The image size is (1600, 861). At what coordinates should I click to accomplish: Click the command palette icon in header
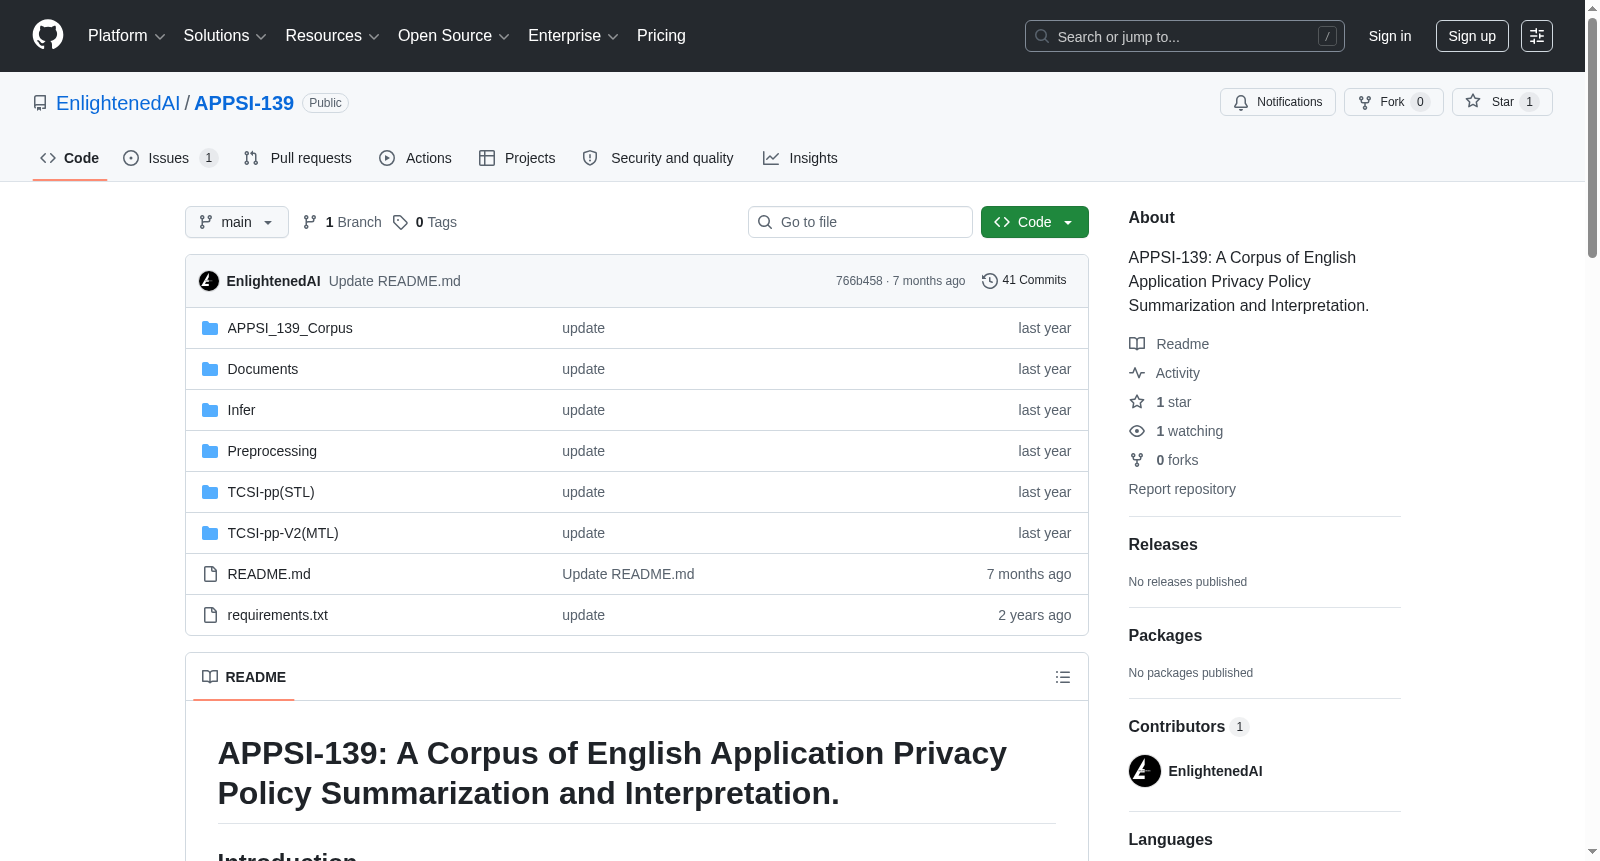(1536, 36)
